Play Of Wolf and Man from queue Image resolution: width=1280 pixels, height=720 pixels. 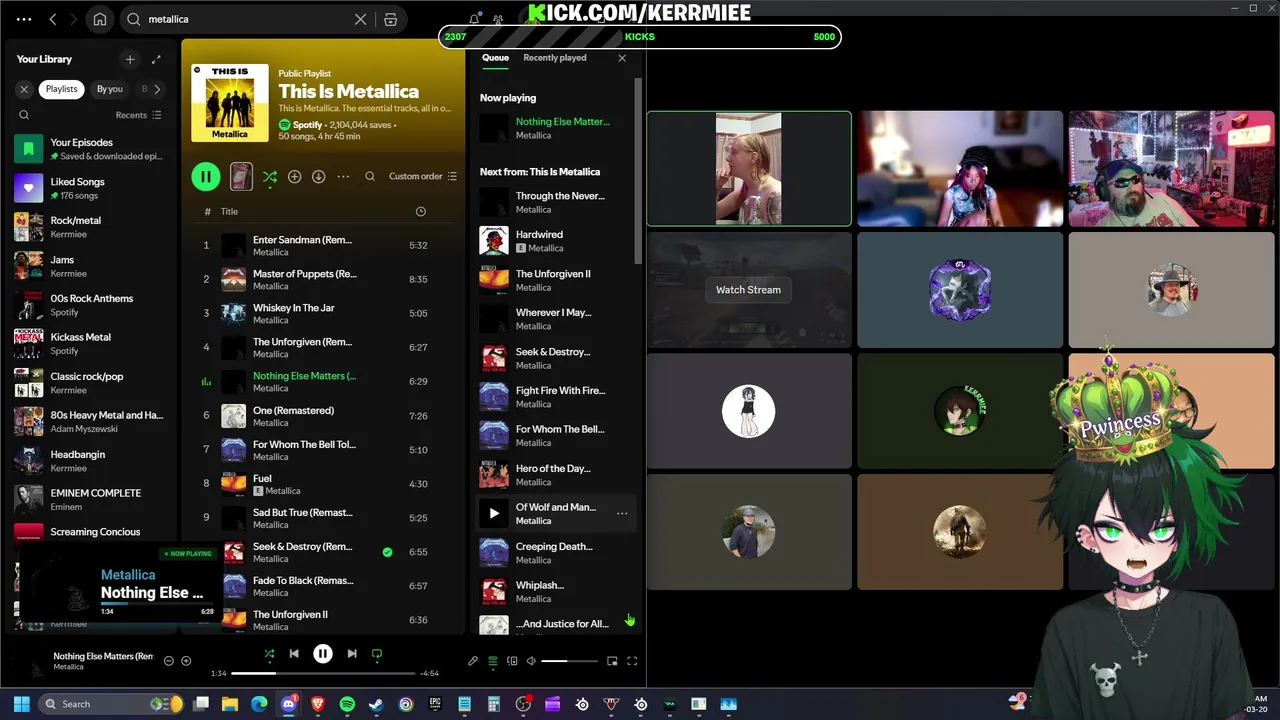[493, 514]
